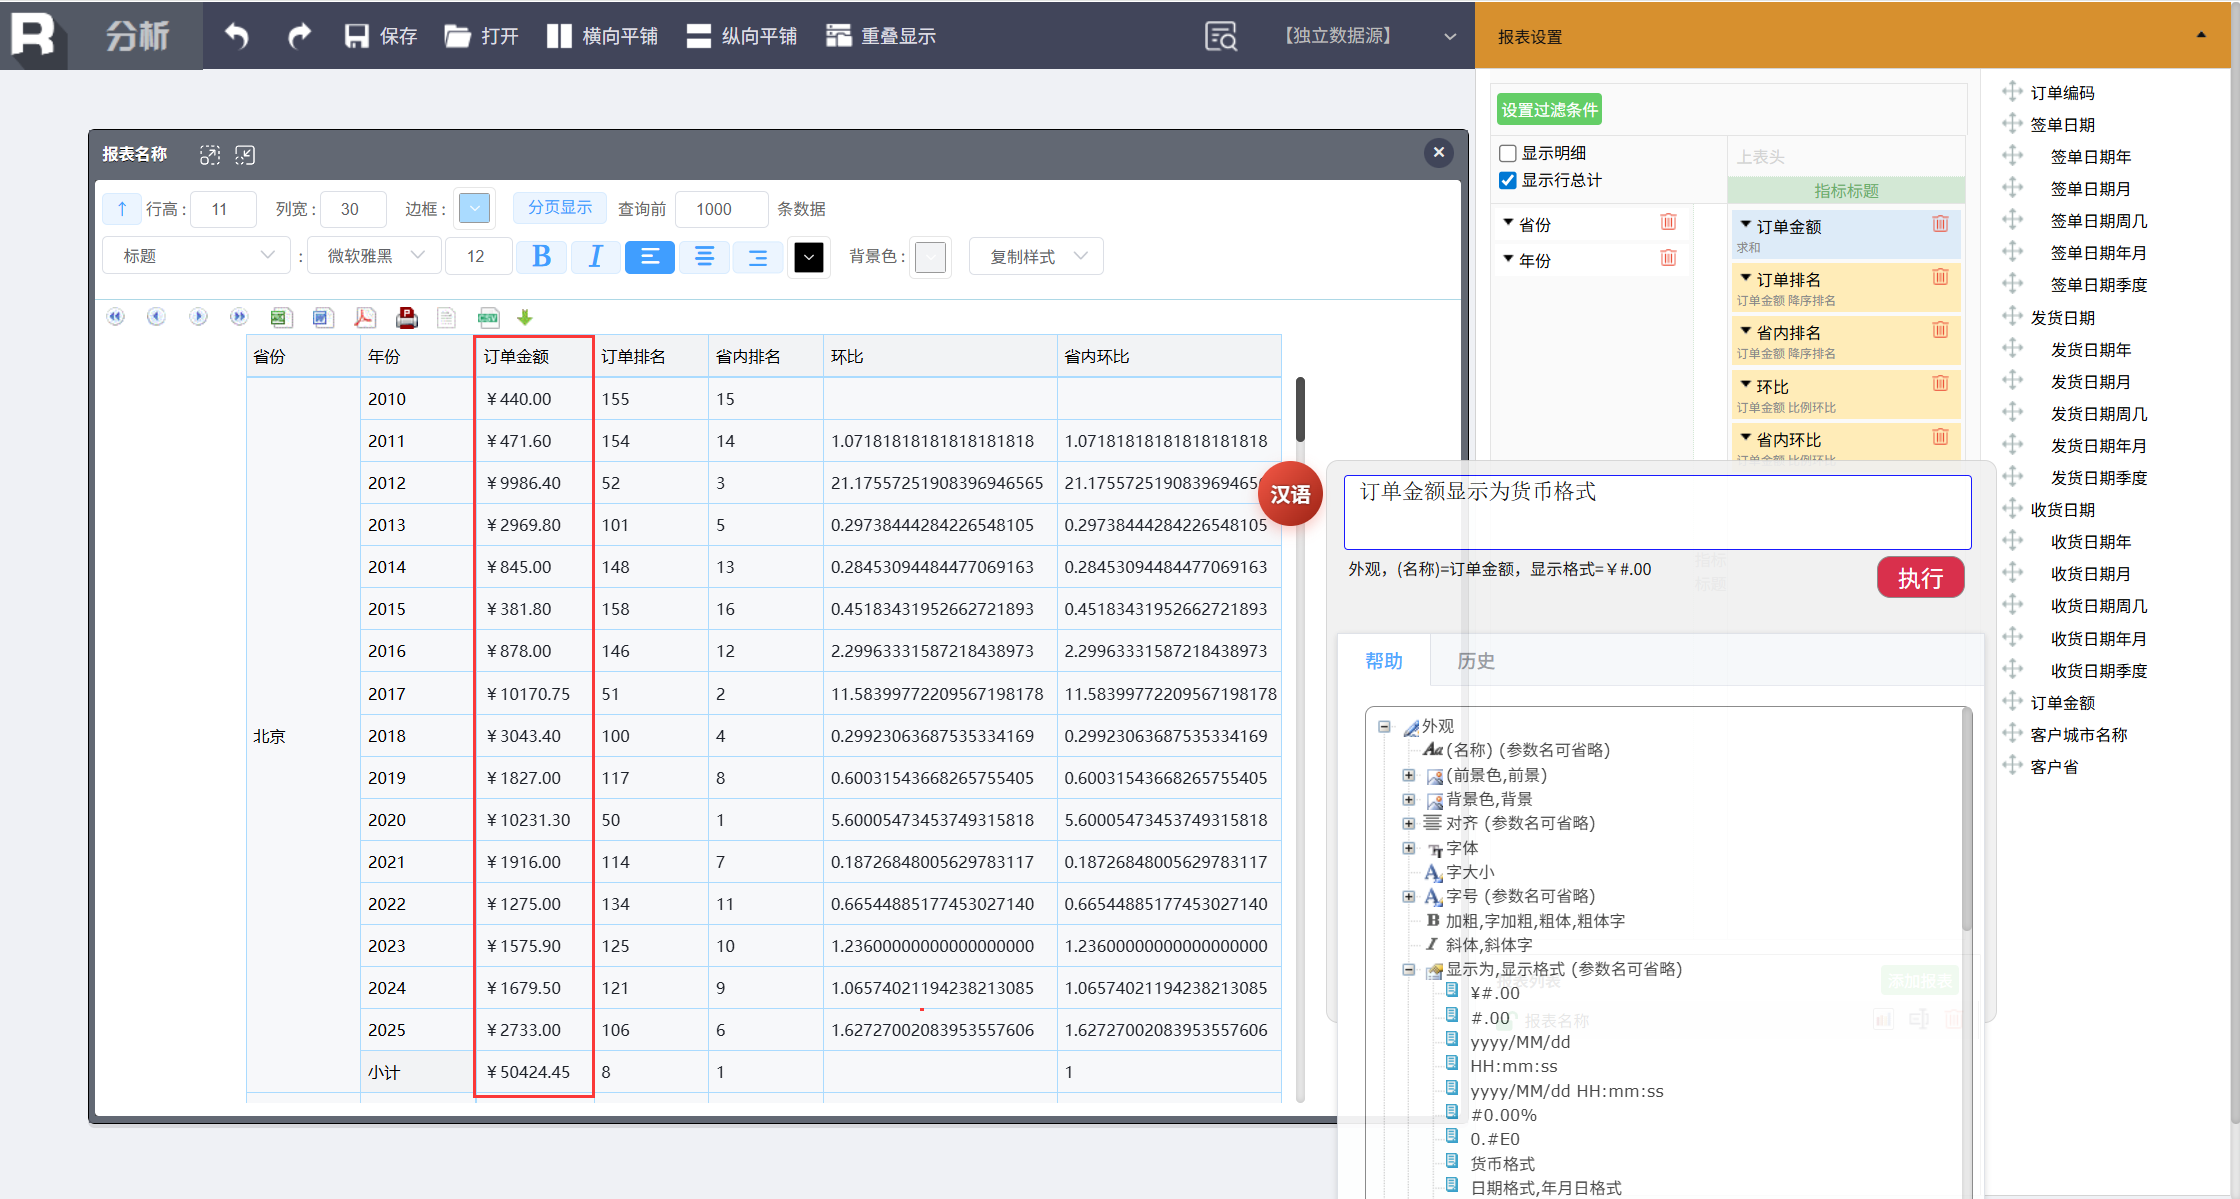Click the red 执行 button
The width and height of the screenshot is (2240, 1199).
pos(1920,577)
